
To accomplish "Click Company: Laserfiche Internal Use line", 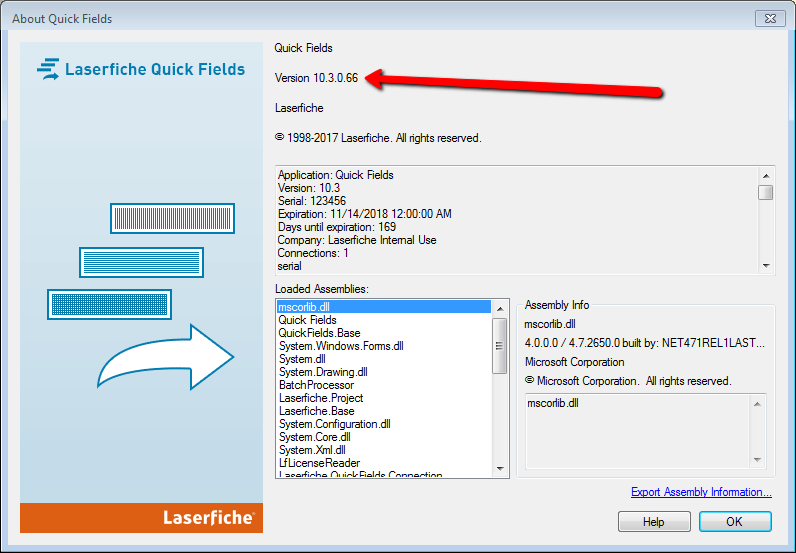I will [x=357, y=240].
